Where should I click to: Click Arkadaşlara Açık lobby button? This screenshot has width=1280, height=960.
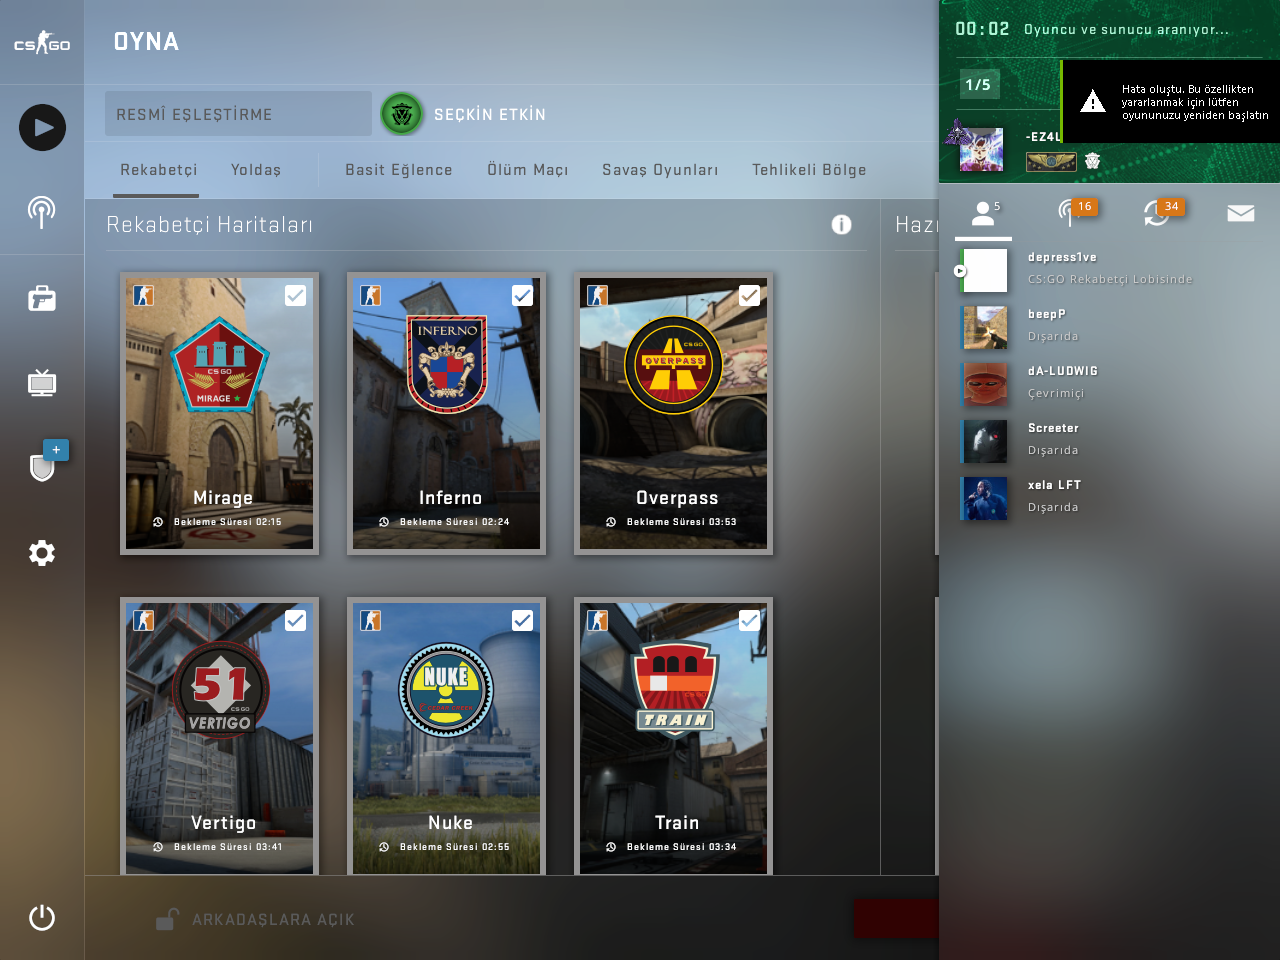[x=255, y=919]
